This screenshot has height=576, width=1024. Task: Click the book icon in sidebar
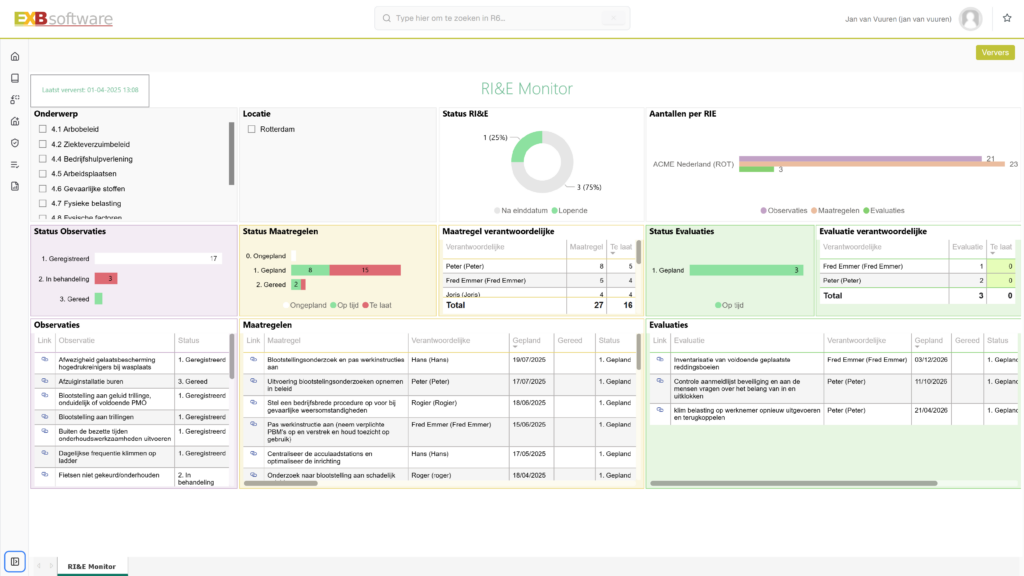pos(15,78)
